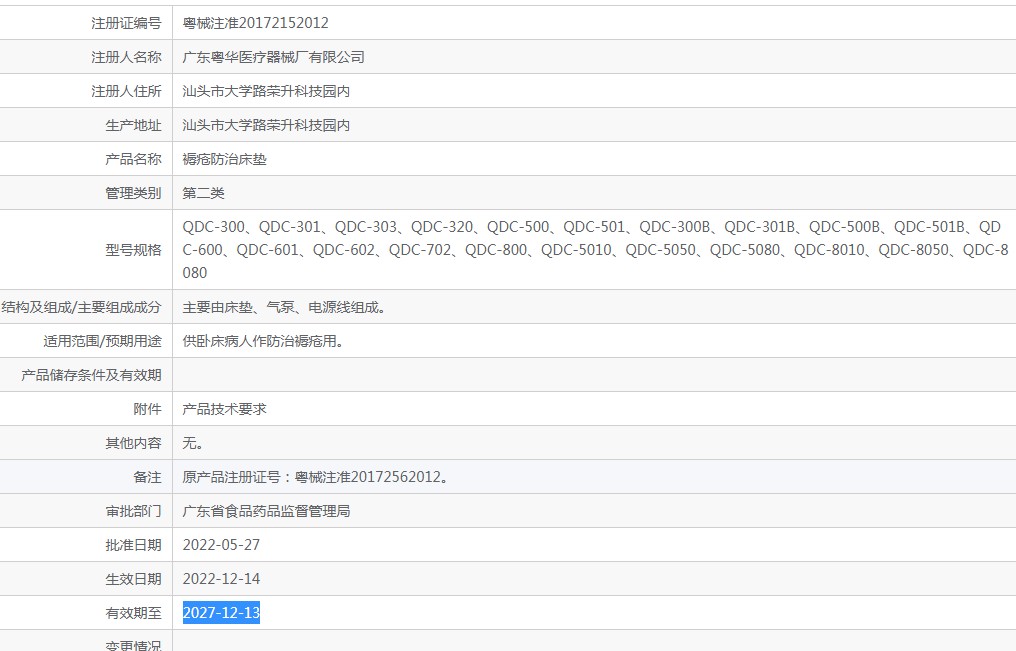
Task: Select the approval date '2022-05-27'
Action: point(221,545)
